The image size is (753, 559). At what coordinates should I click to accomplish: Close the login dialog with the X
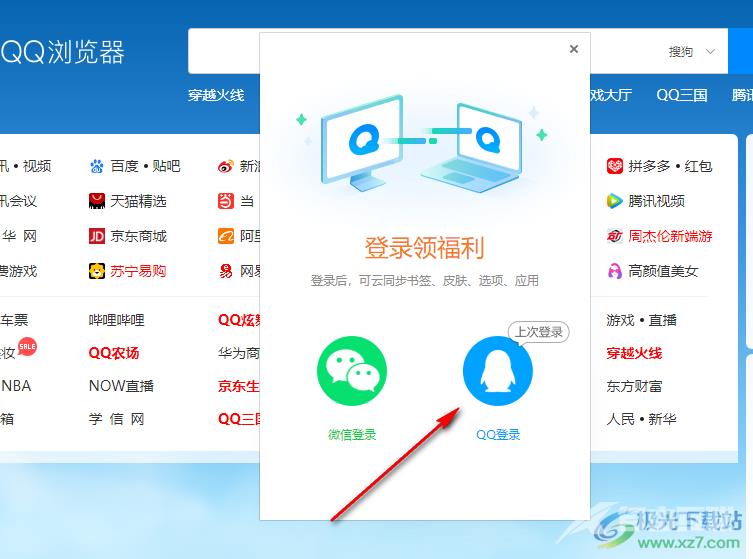point(573,49)
